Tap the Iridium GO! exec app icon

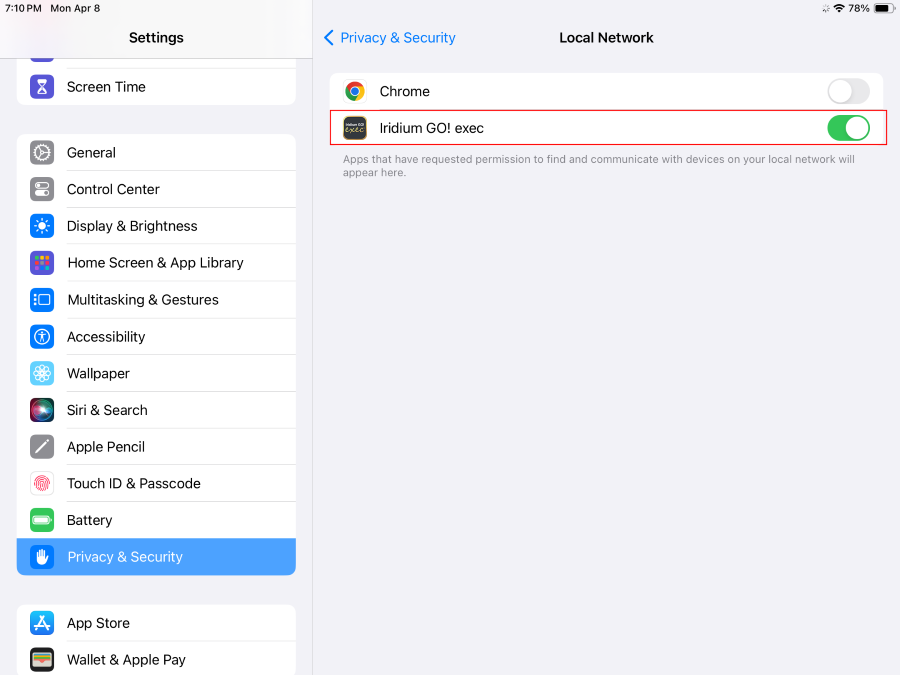coord(355,128)
